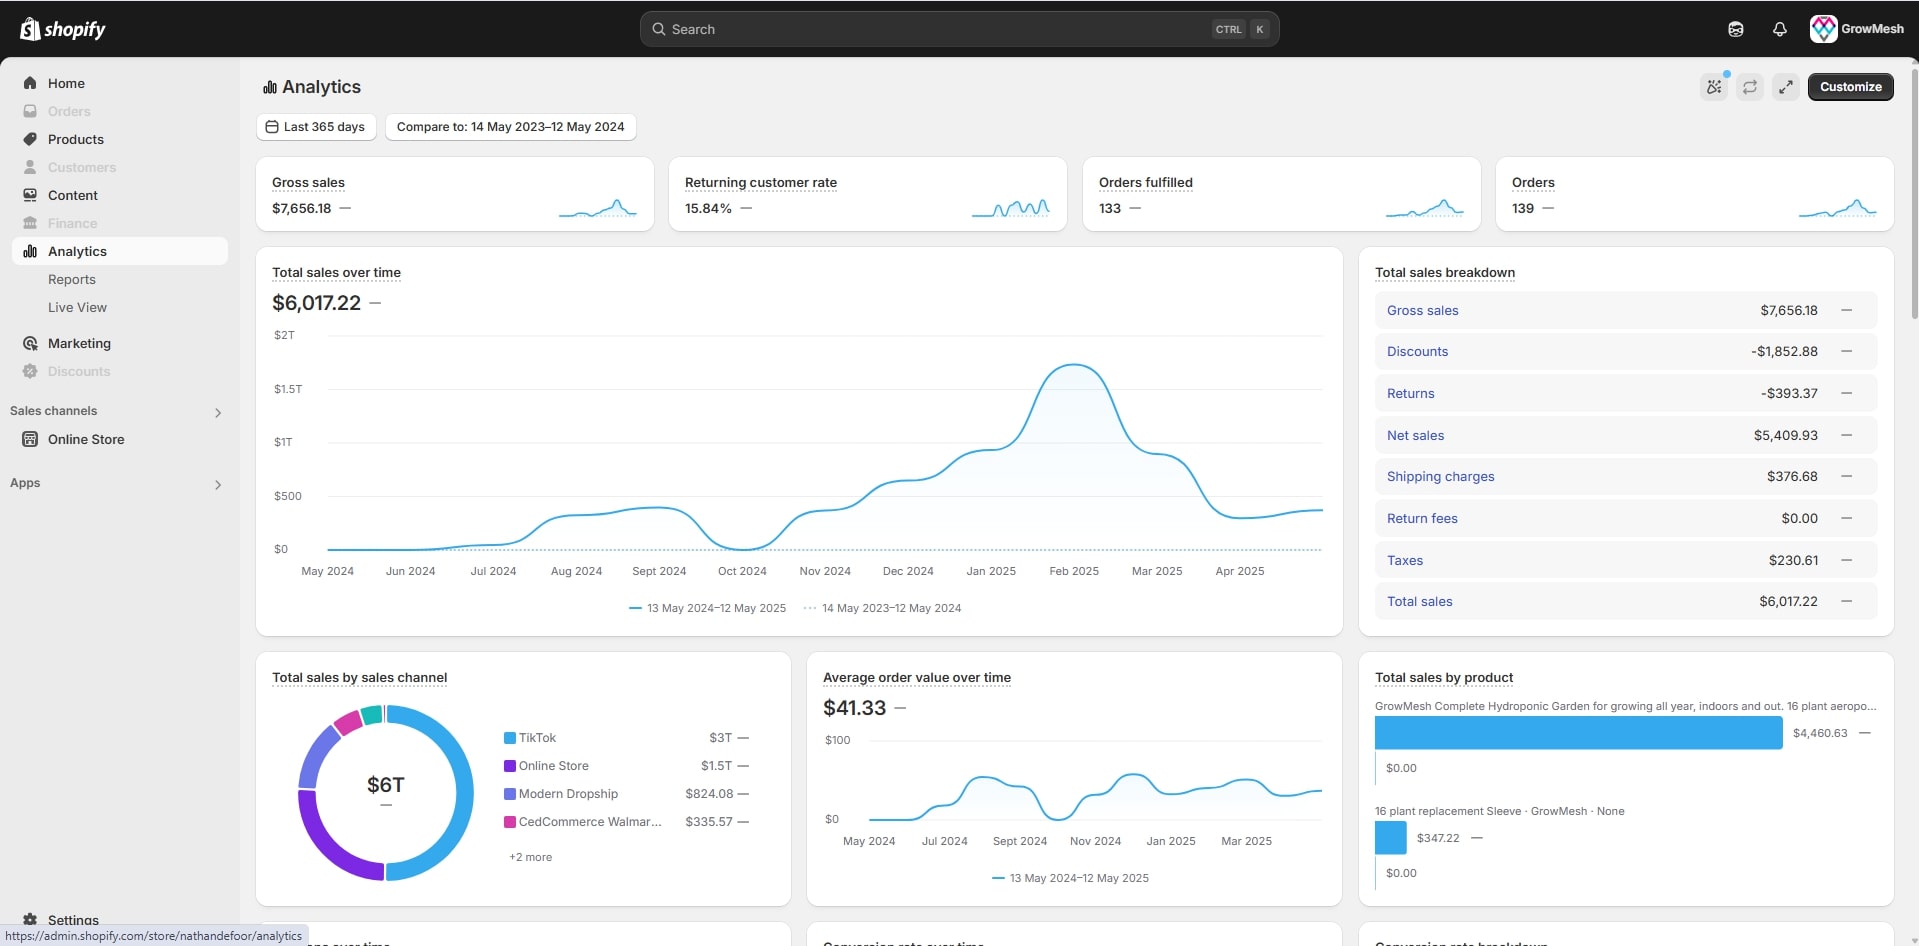
Task: Click the Marketing icon in sidebar
Action: tap(30, 343)
